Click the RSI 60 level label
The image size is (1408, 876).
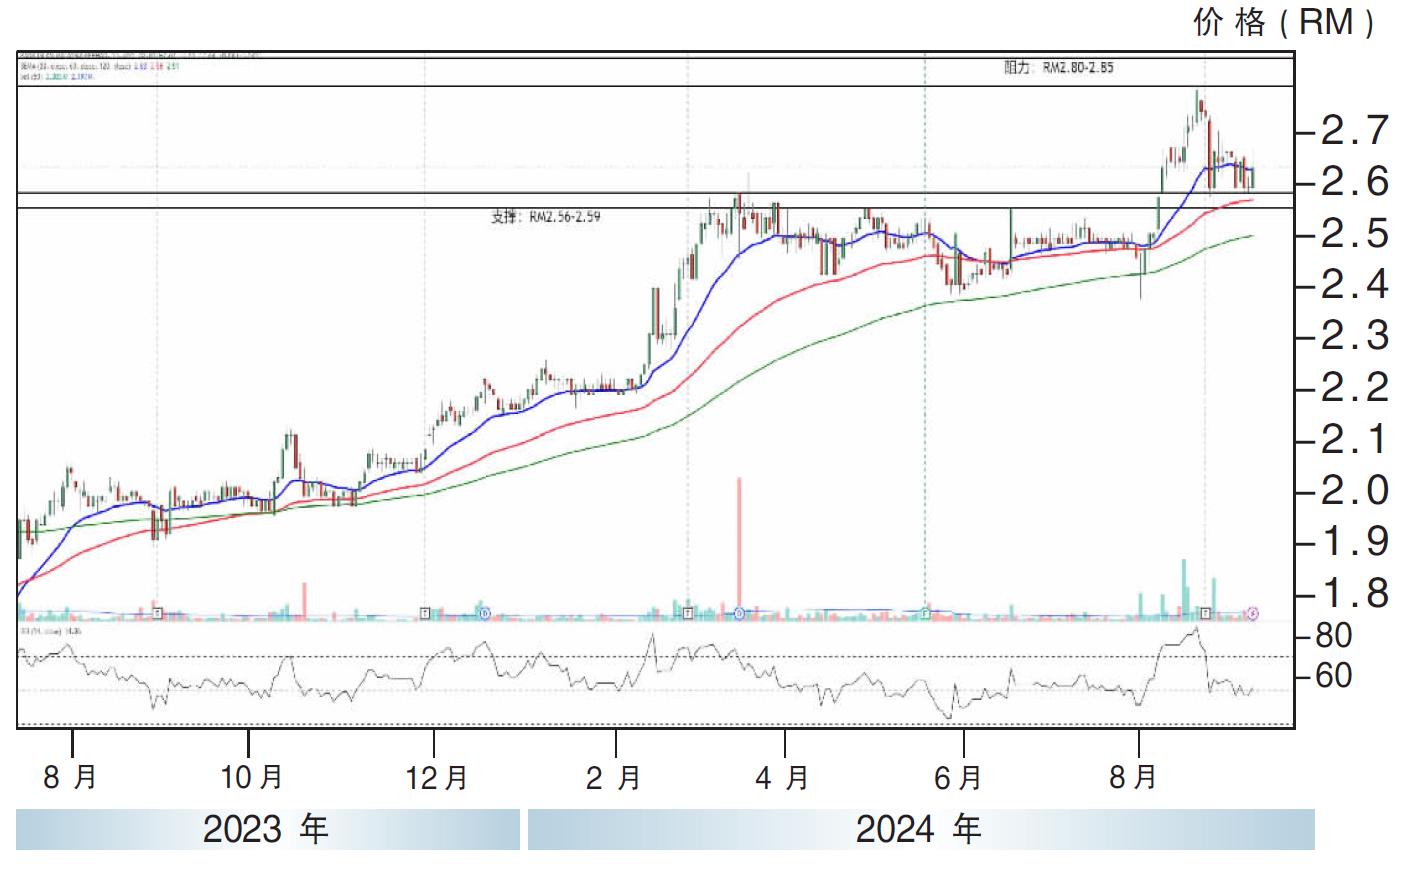[x=1335, y=677]
